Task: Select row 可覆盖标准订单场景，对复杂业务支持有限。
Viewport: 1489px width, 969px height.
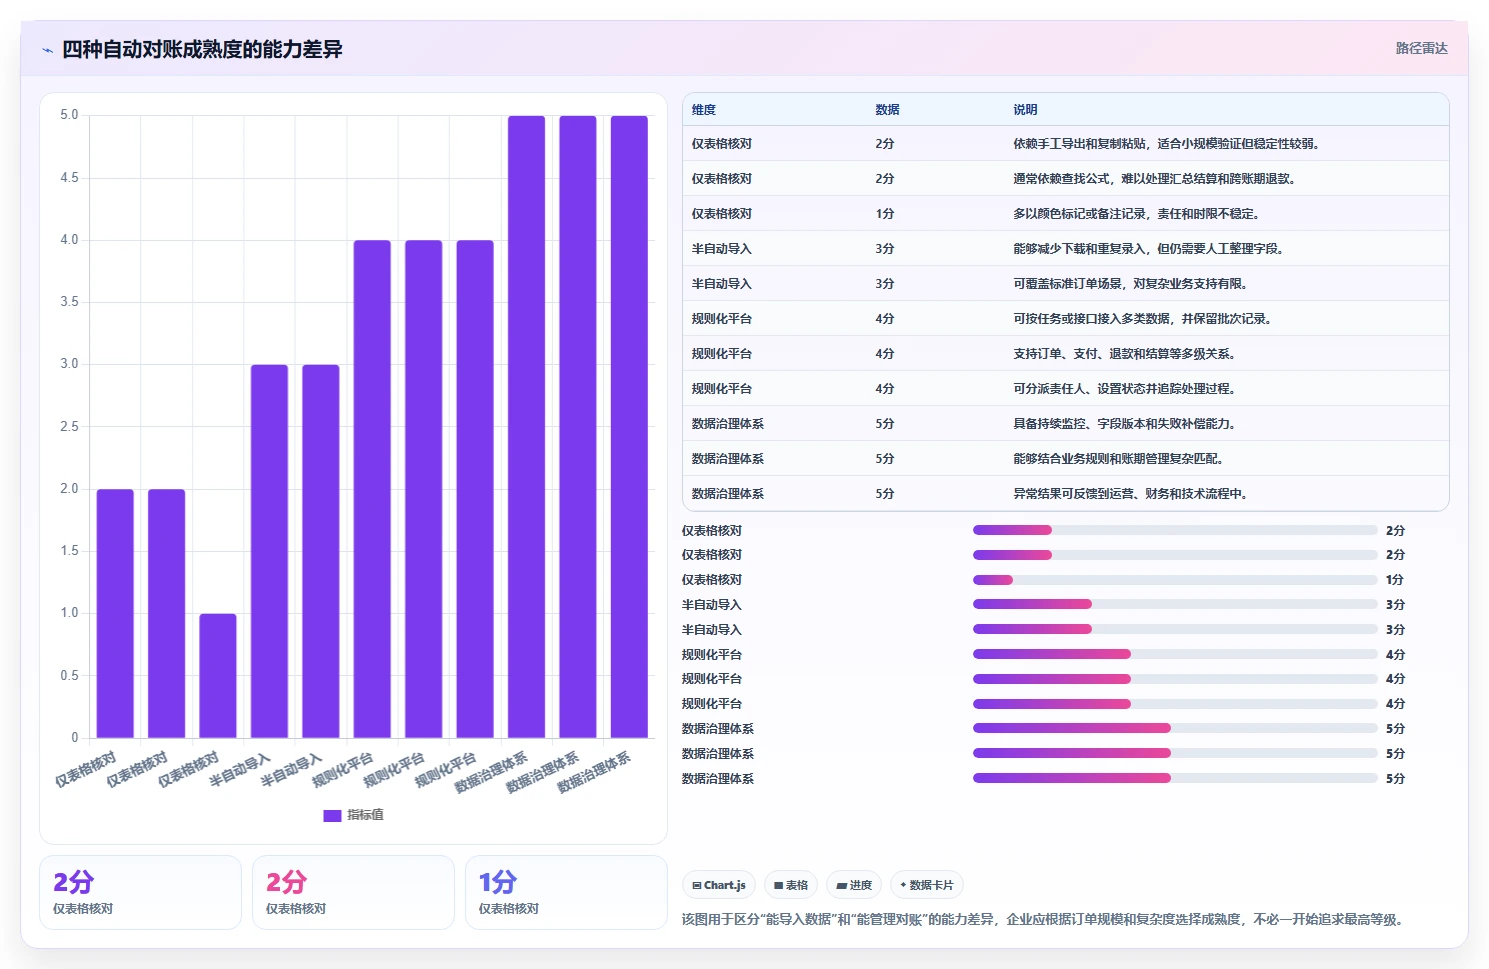Action: click(x=1066, y=284)
